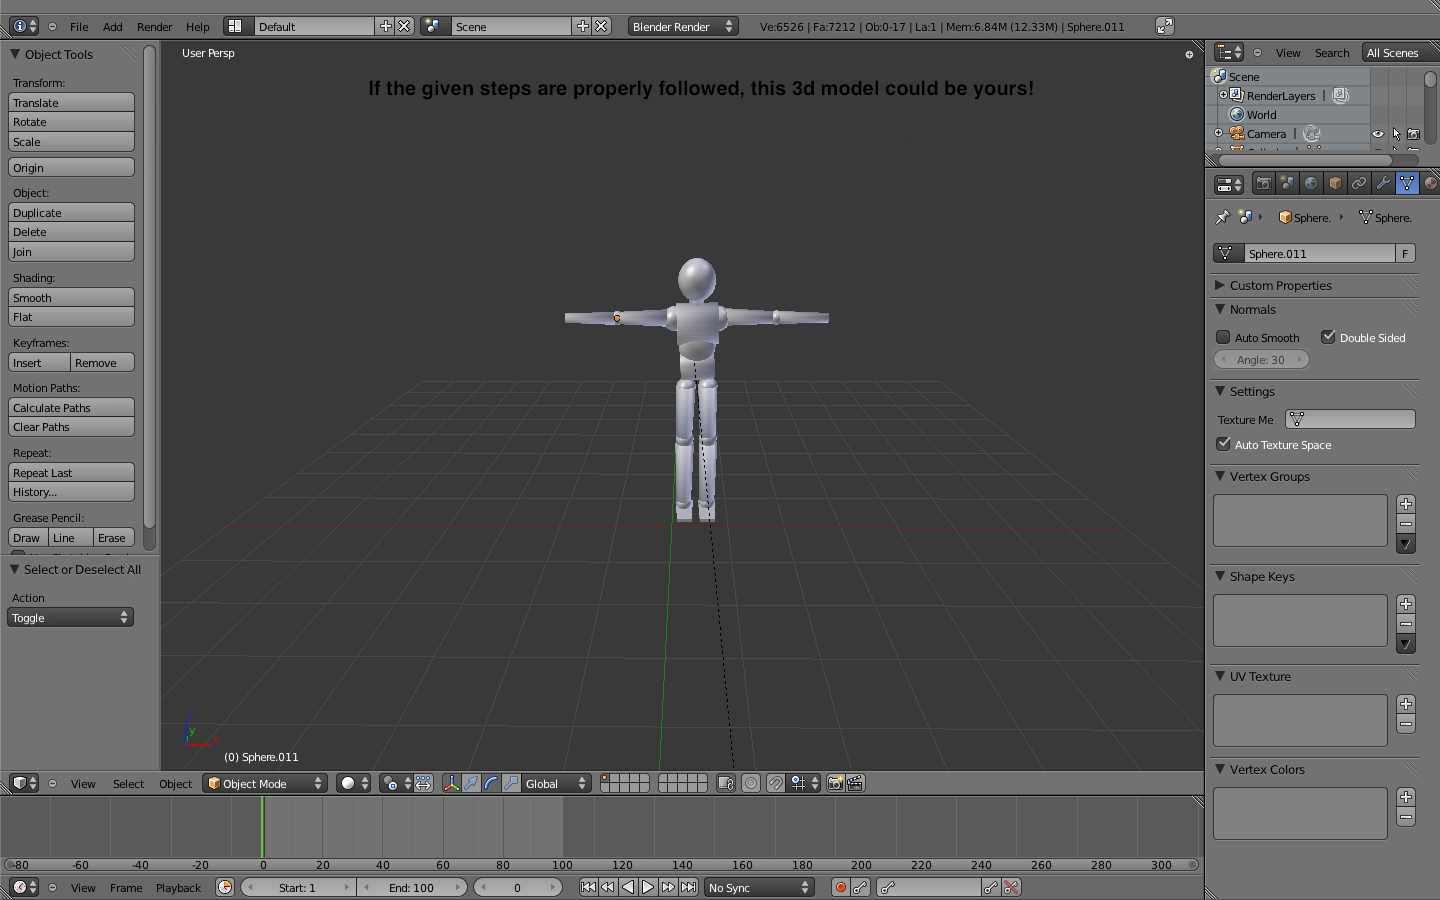Click the Calculate Paths button
1440x900 pixels.
click(71, 407)
